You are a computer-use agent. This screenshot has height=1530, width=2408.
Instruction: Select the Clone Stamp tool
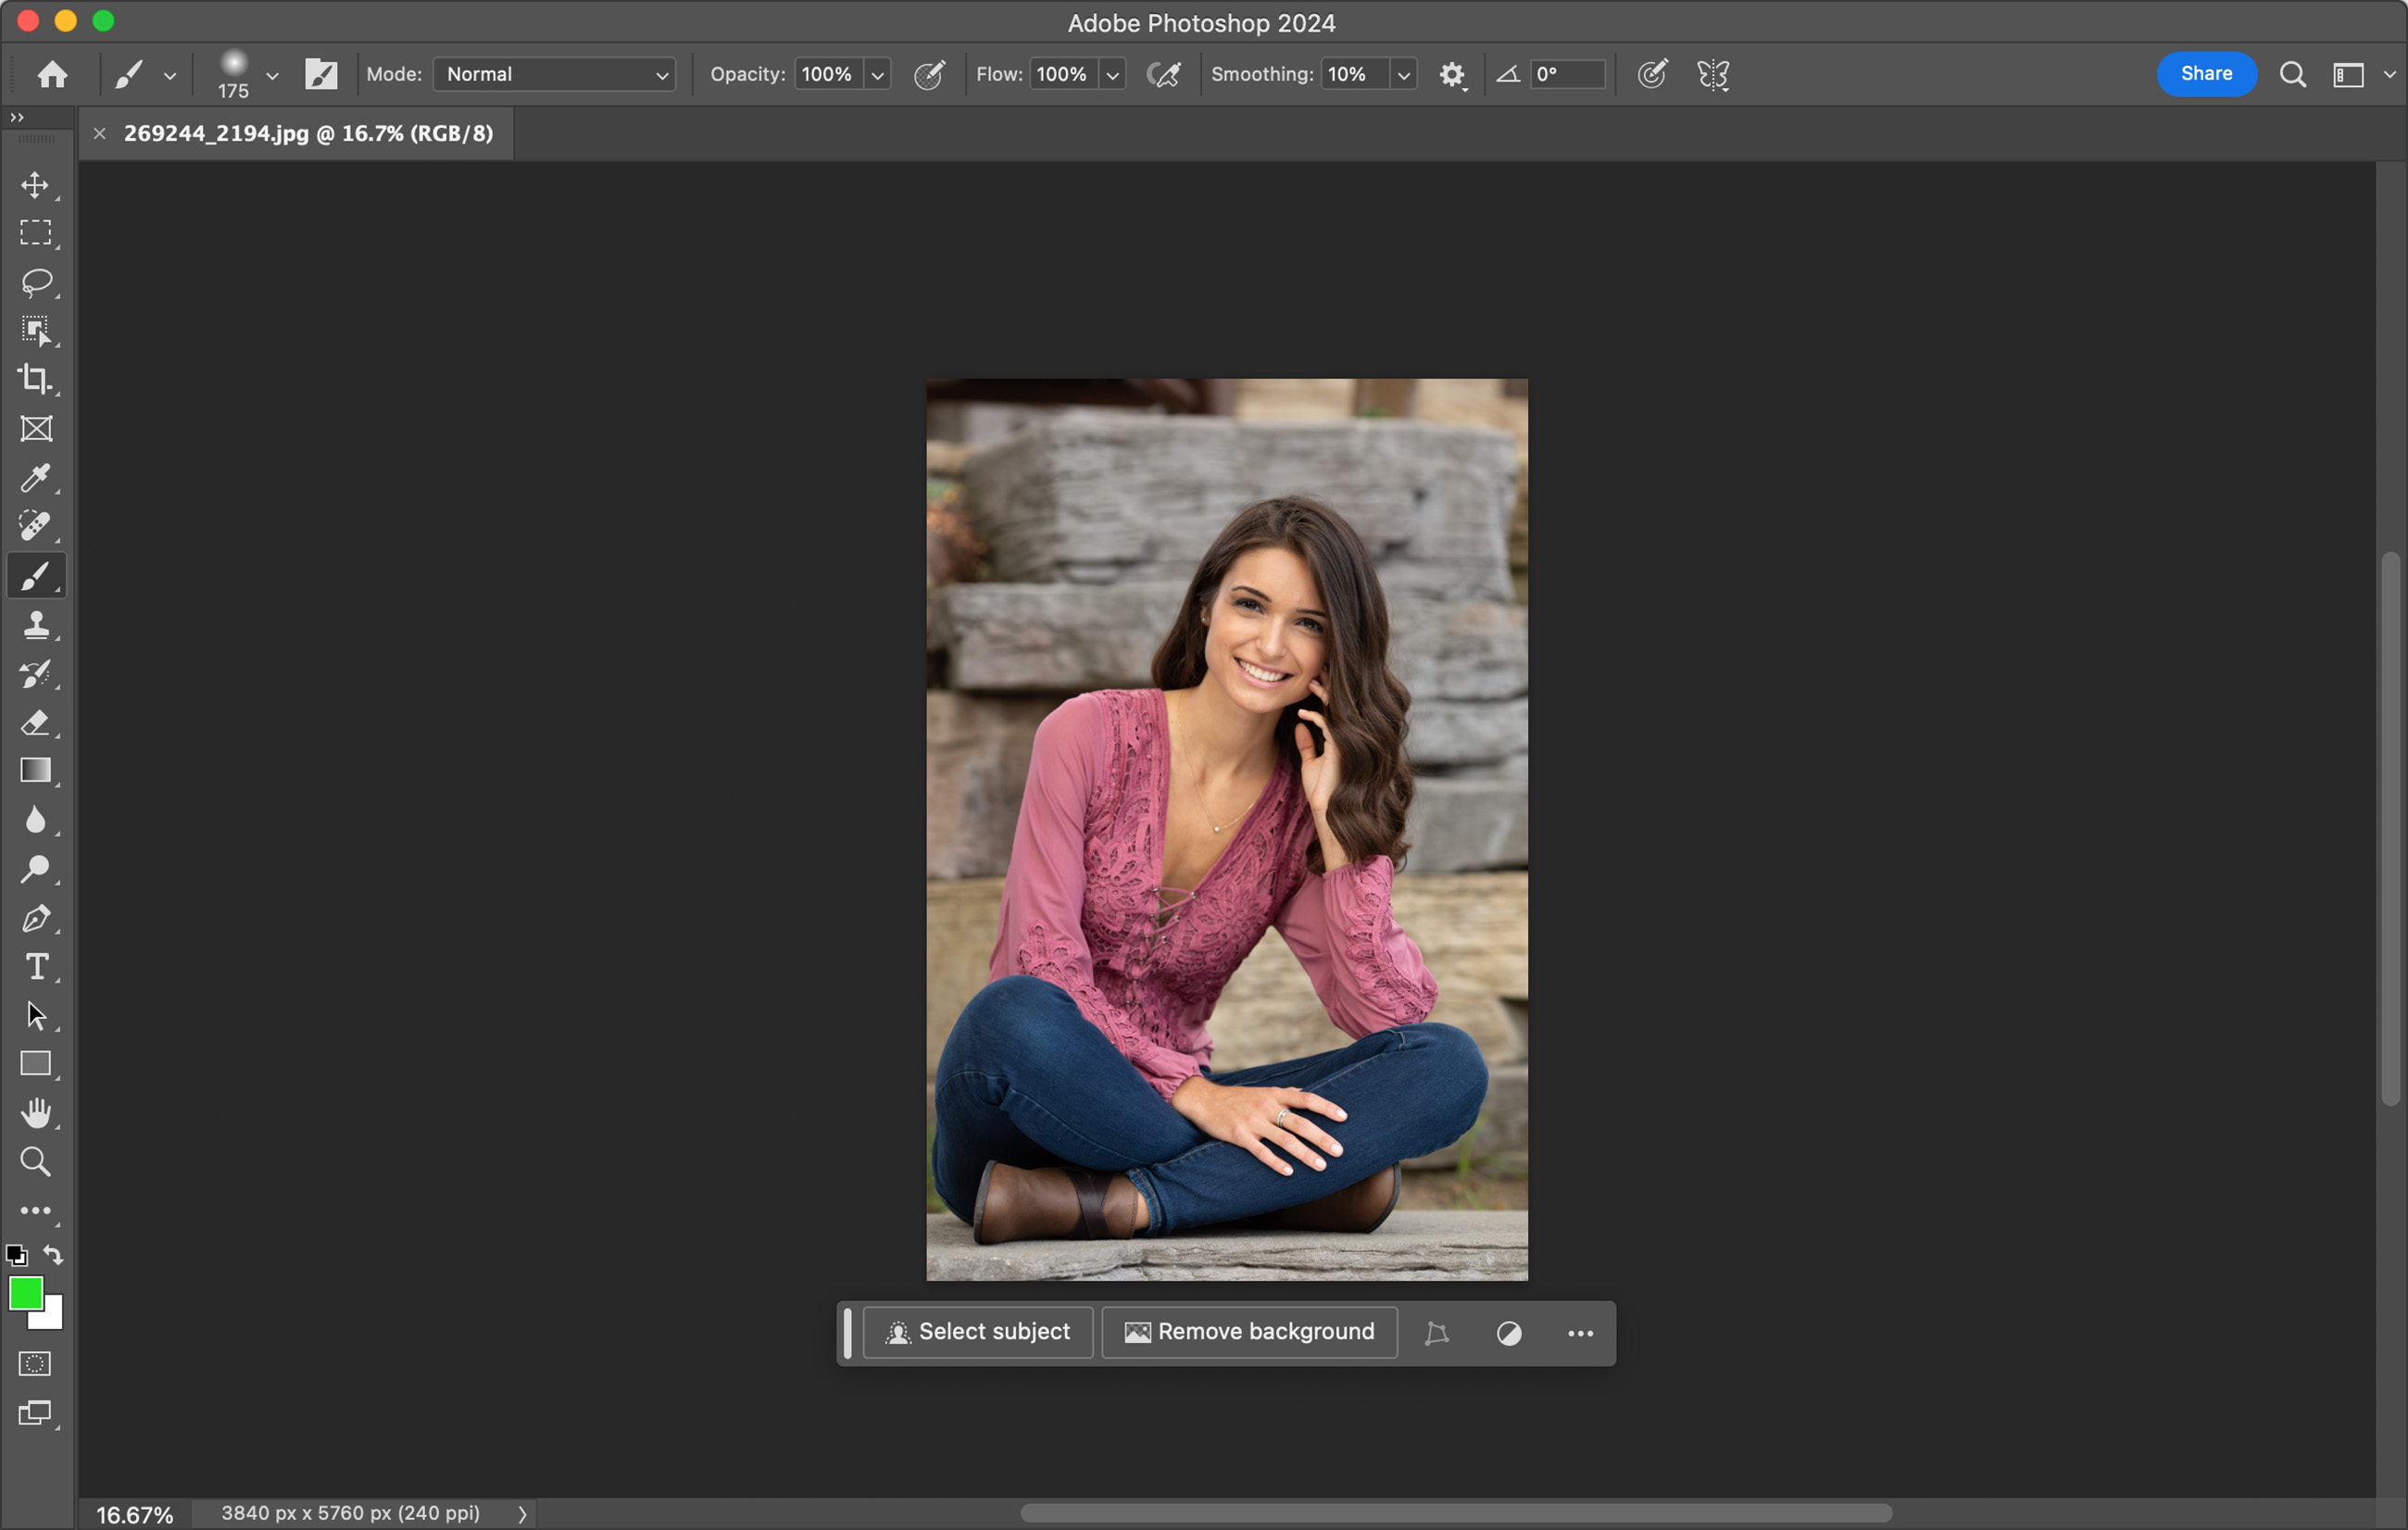tap(36, 625)
